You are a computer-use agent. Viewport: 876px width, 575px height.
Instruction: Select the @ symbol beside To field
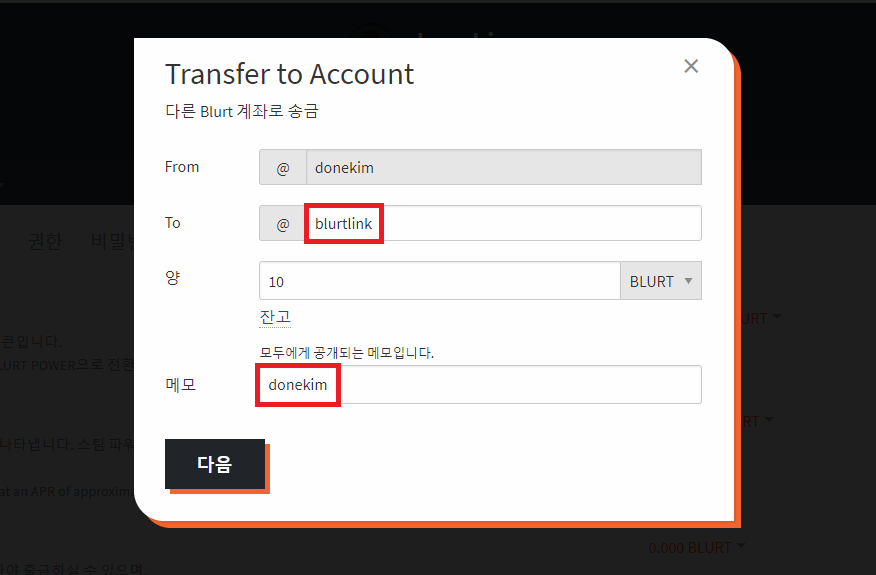pos(283,224)
